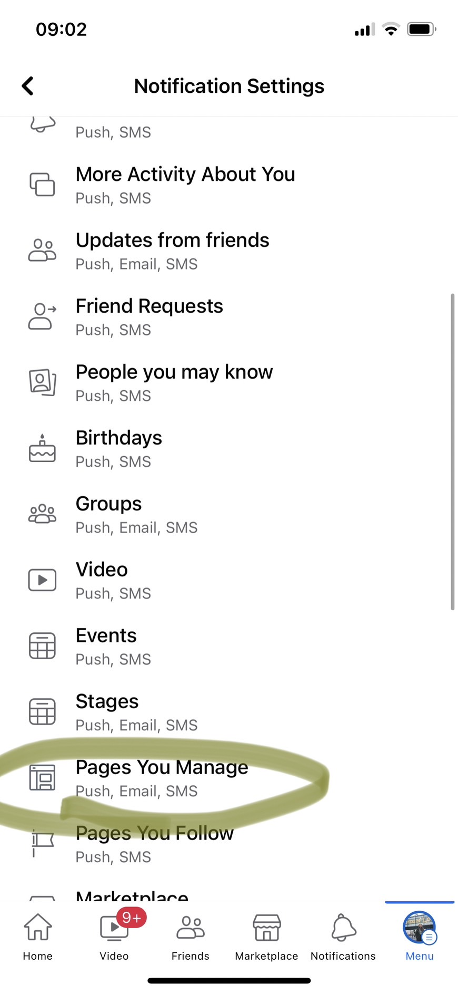Open Video notification settings row
Screen dimensions: 458x993
(x=229, y=579)
